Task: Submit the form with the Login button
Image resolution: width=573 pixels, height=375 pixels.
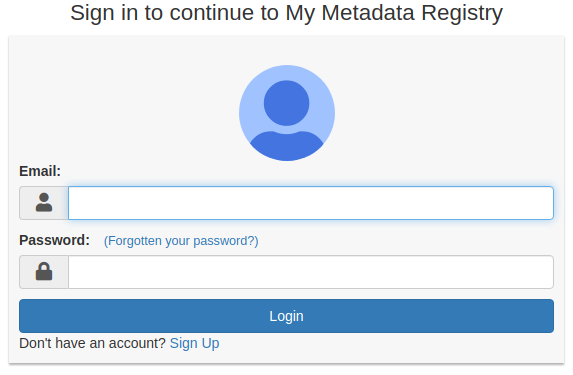Action: click(286, 316)
